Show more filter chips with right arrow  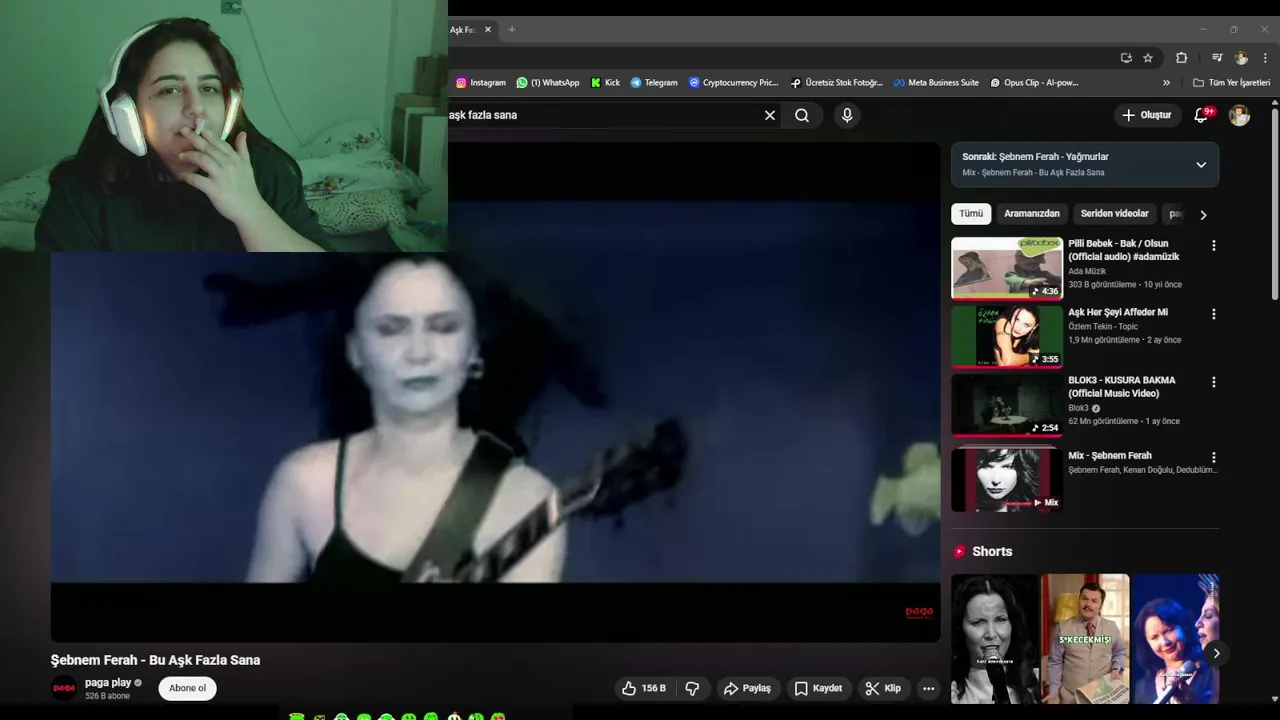1203,214
